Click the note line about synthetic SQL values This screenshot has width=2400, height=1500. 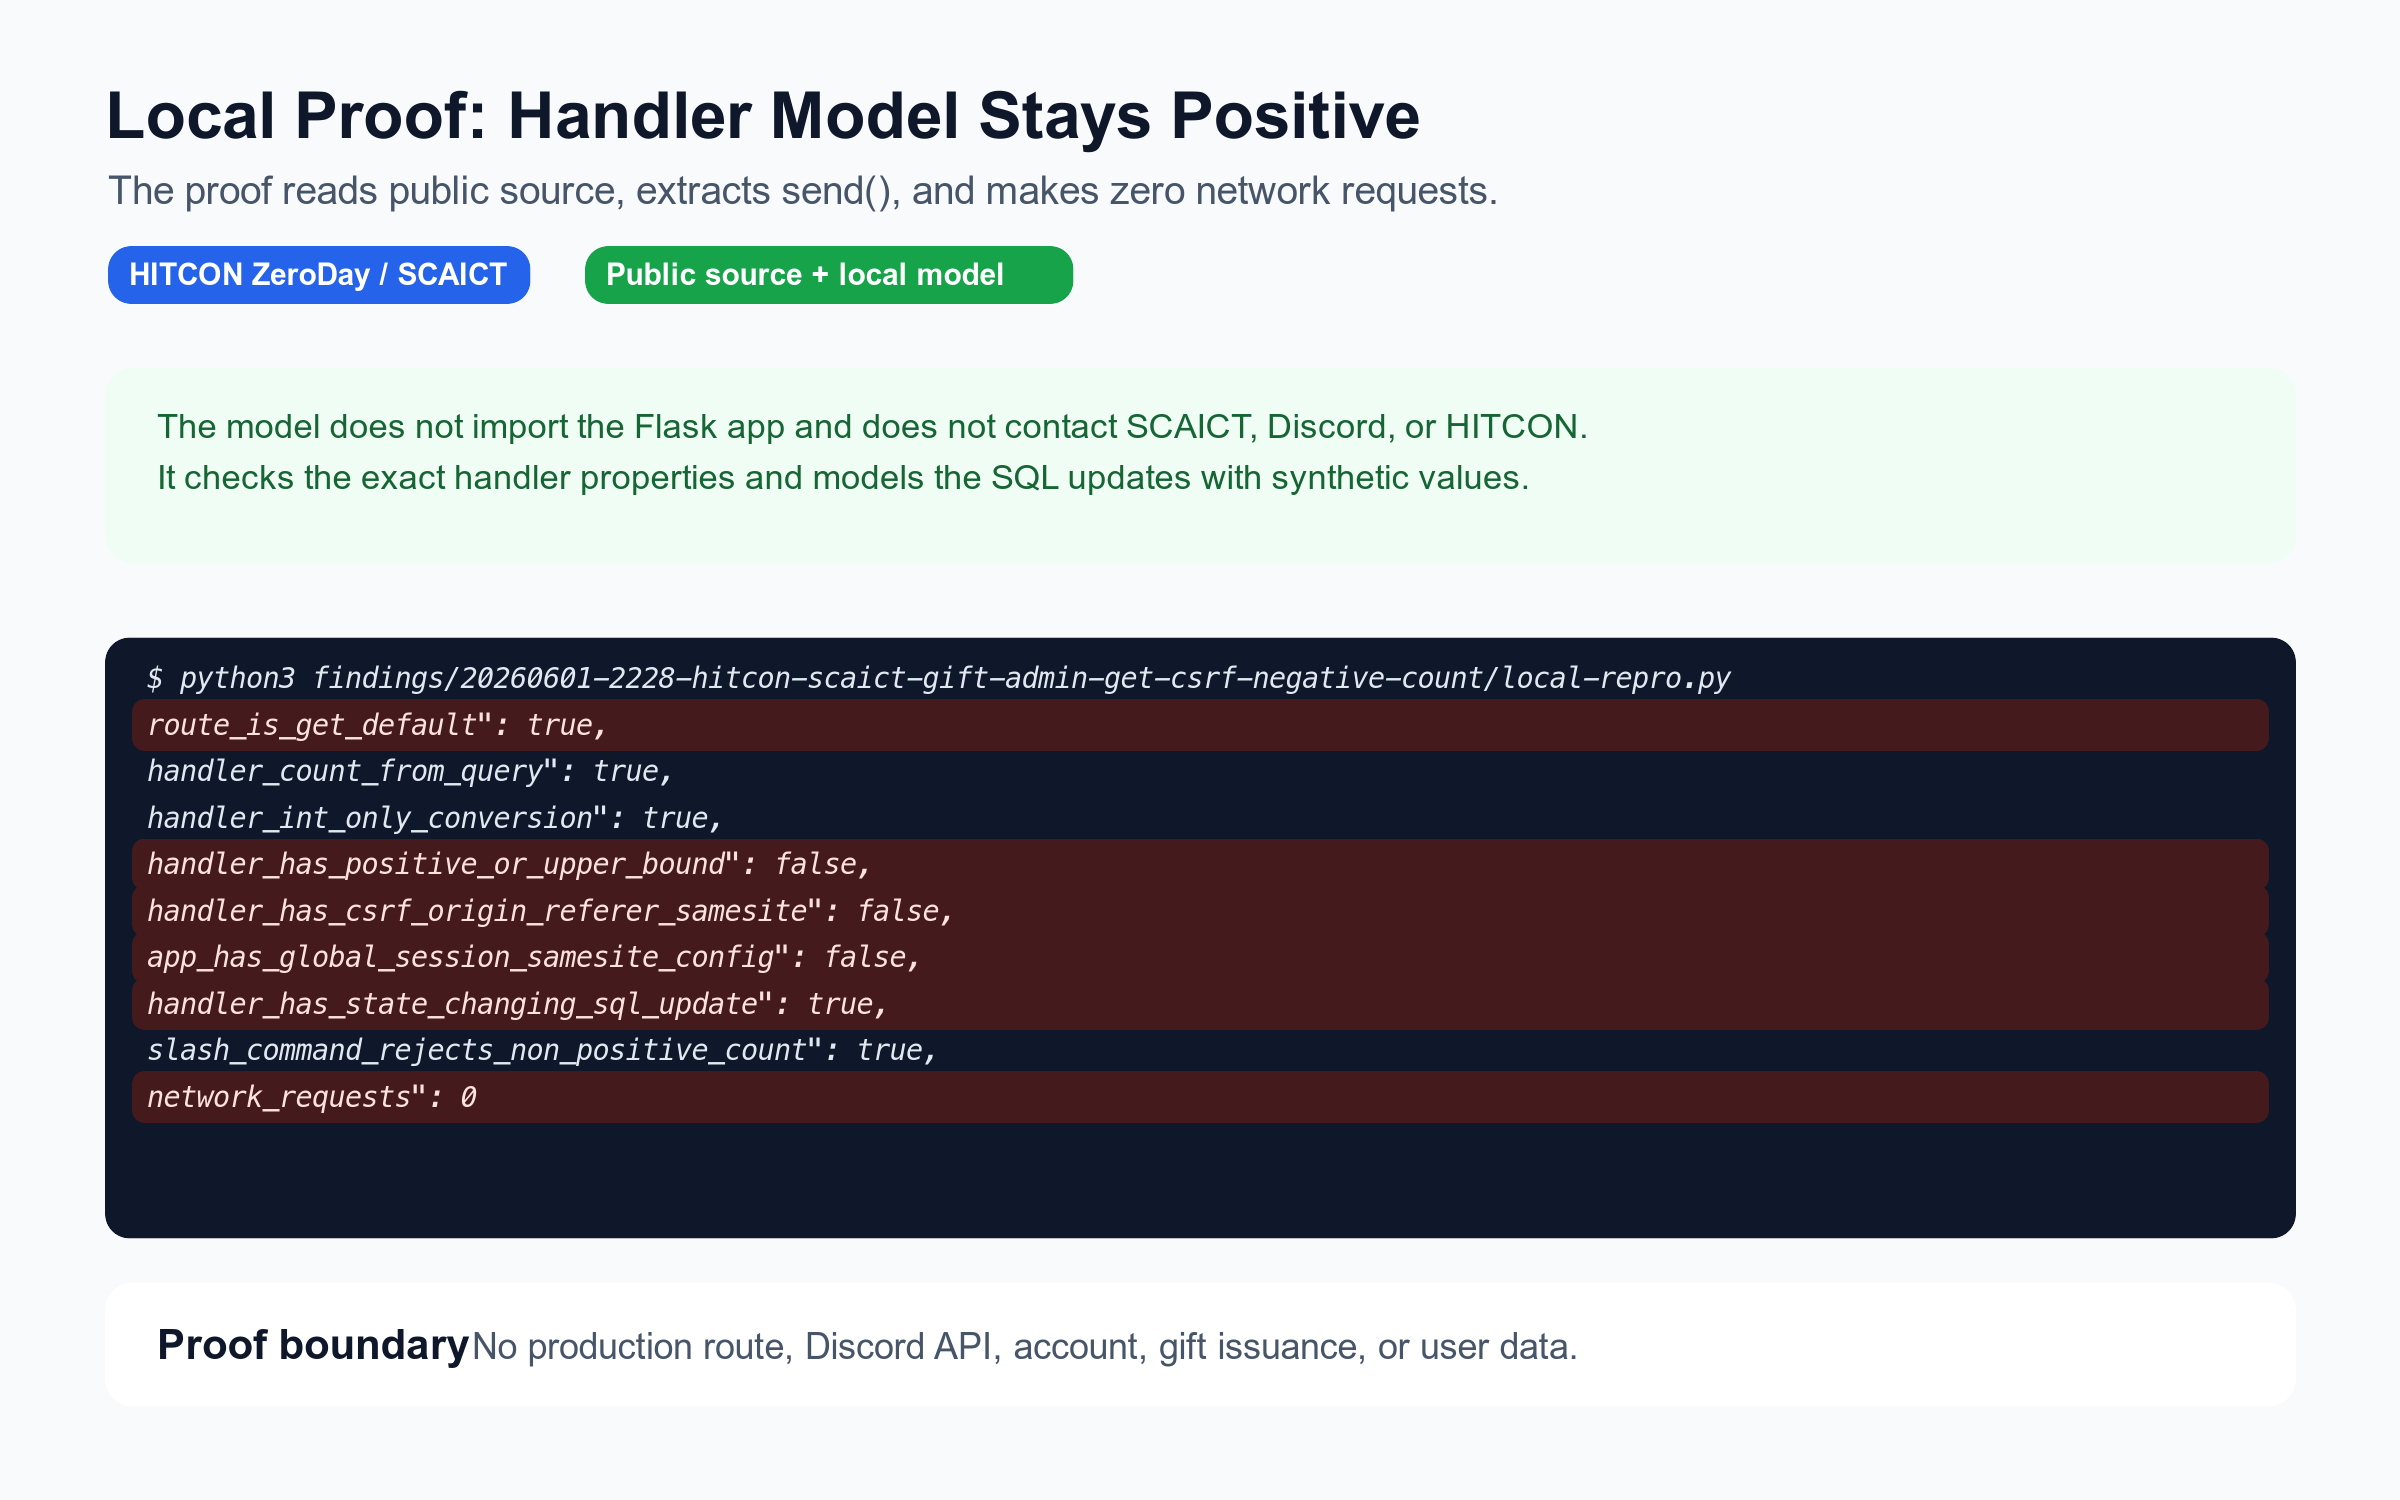point(843,478)
